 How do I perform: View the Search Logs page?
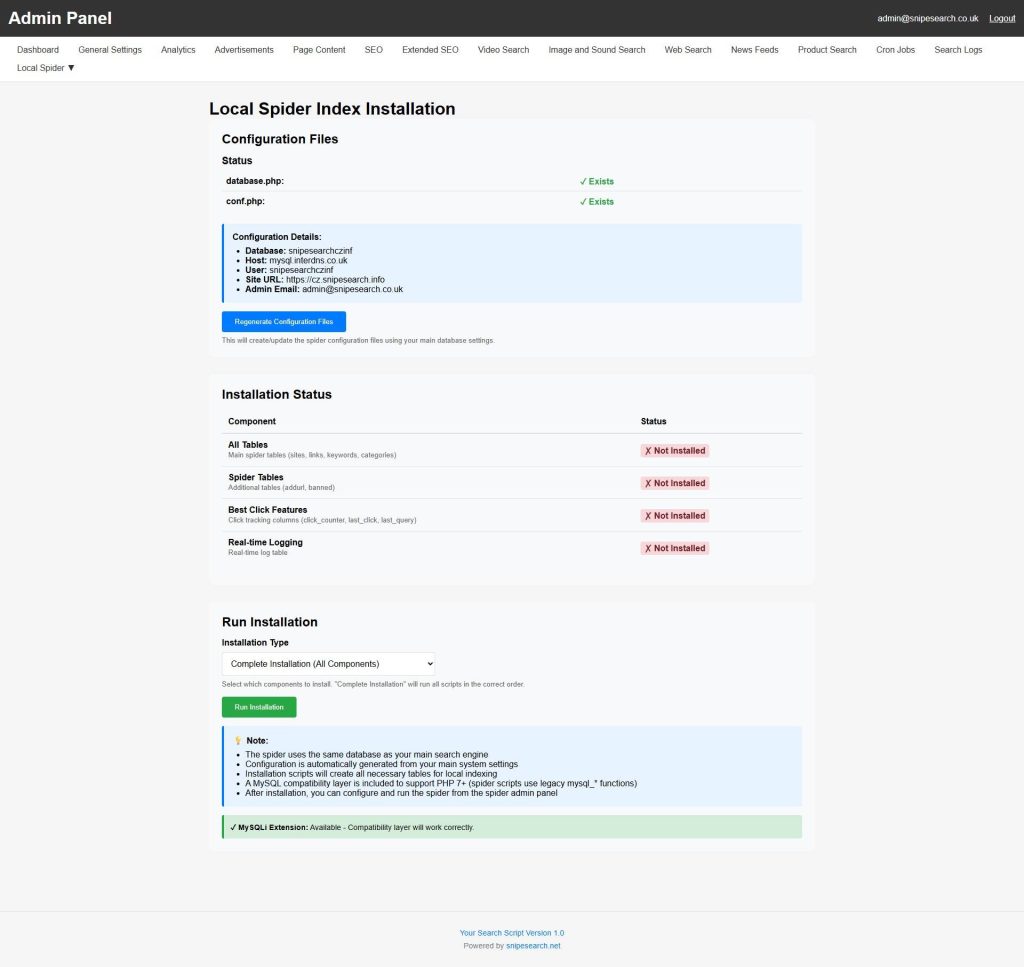point(958,50)
